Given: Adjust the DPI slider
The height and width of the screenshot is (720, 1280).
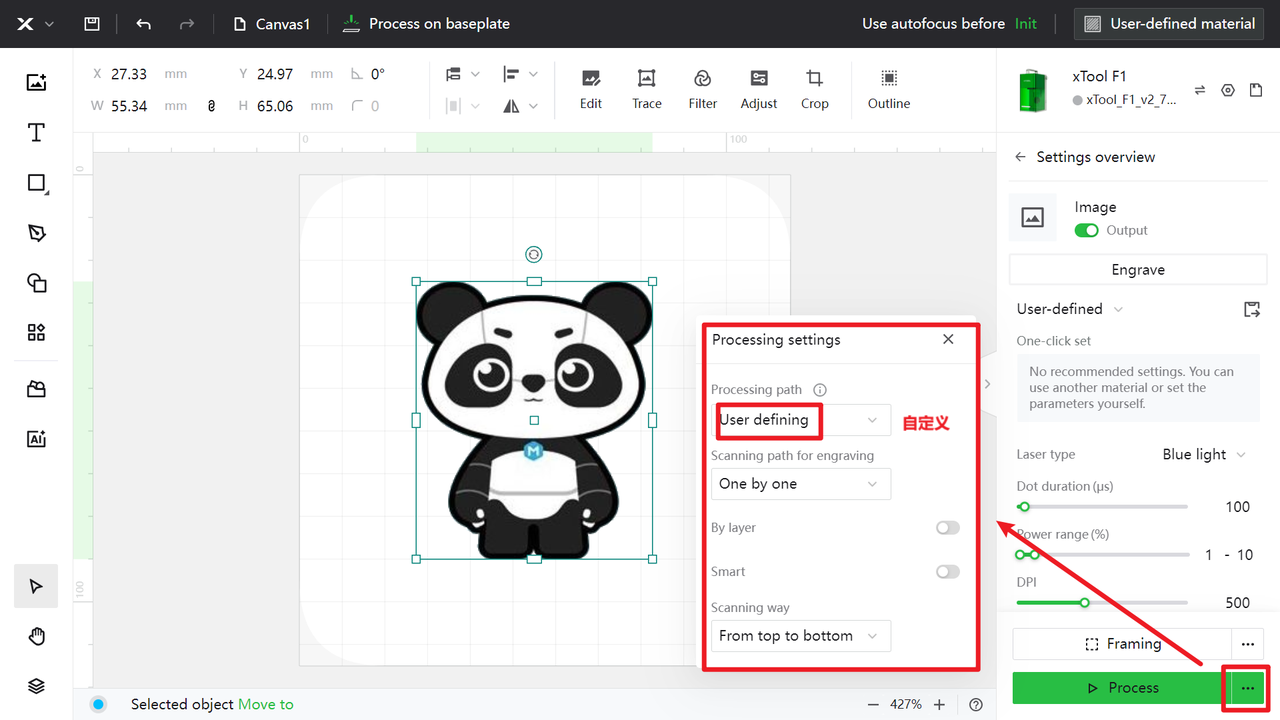Looking at the screenshot, I should [1084, 602].
